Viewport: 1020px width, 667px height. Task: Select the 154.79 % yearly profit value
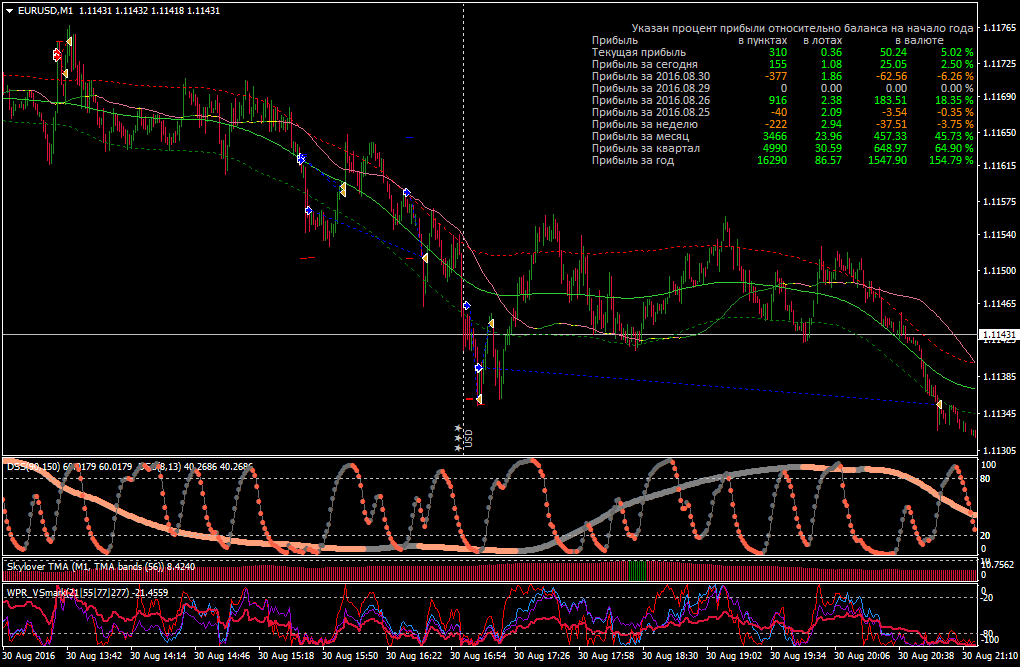coord(952,160)
